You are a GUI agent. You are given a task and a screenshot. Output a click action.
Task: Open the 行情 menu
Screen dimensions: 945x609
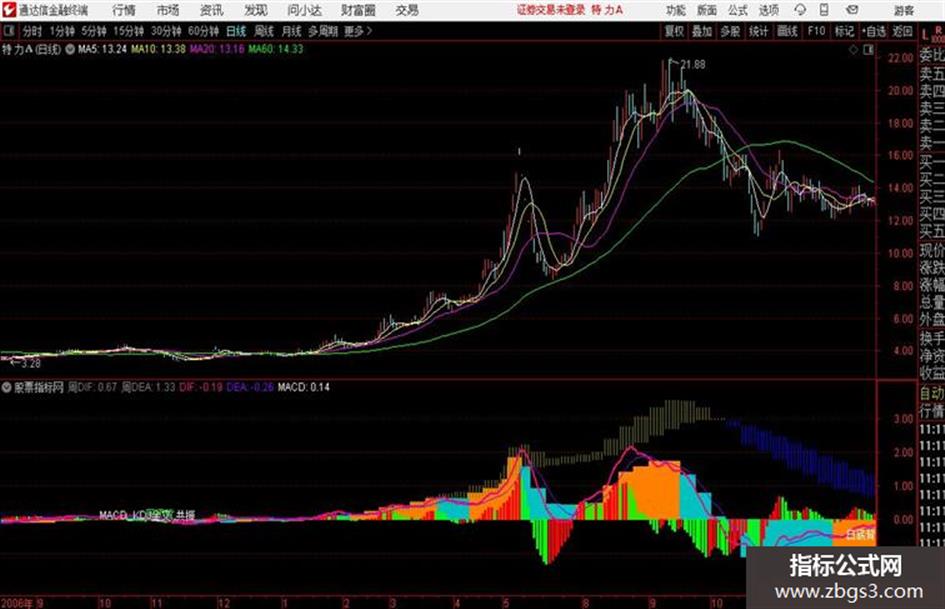click(124, 10)
